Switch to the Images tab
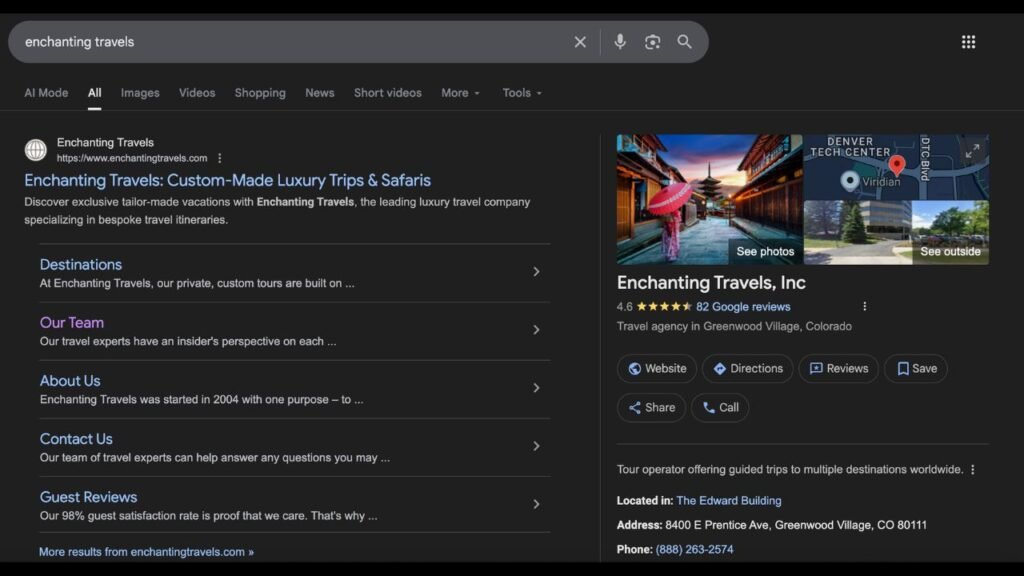This screenshot has height=576, width=1024. tap(140, 92)
